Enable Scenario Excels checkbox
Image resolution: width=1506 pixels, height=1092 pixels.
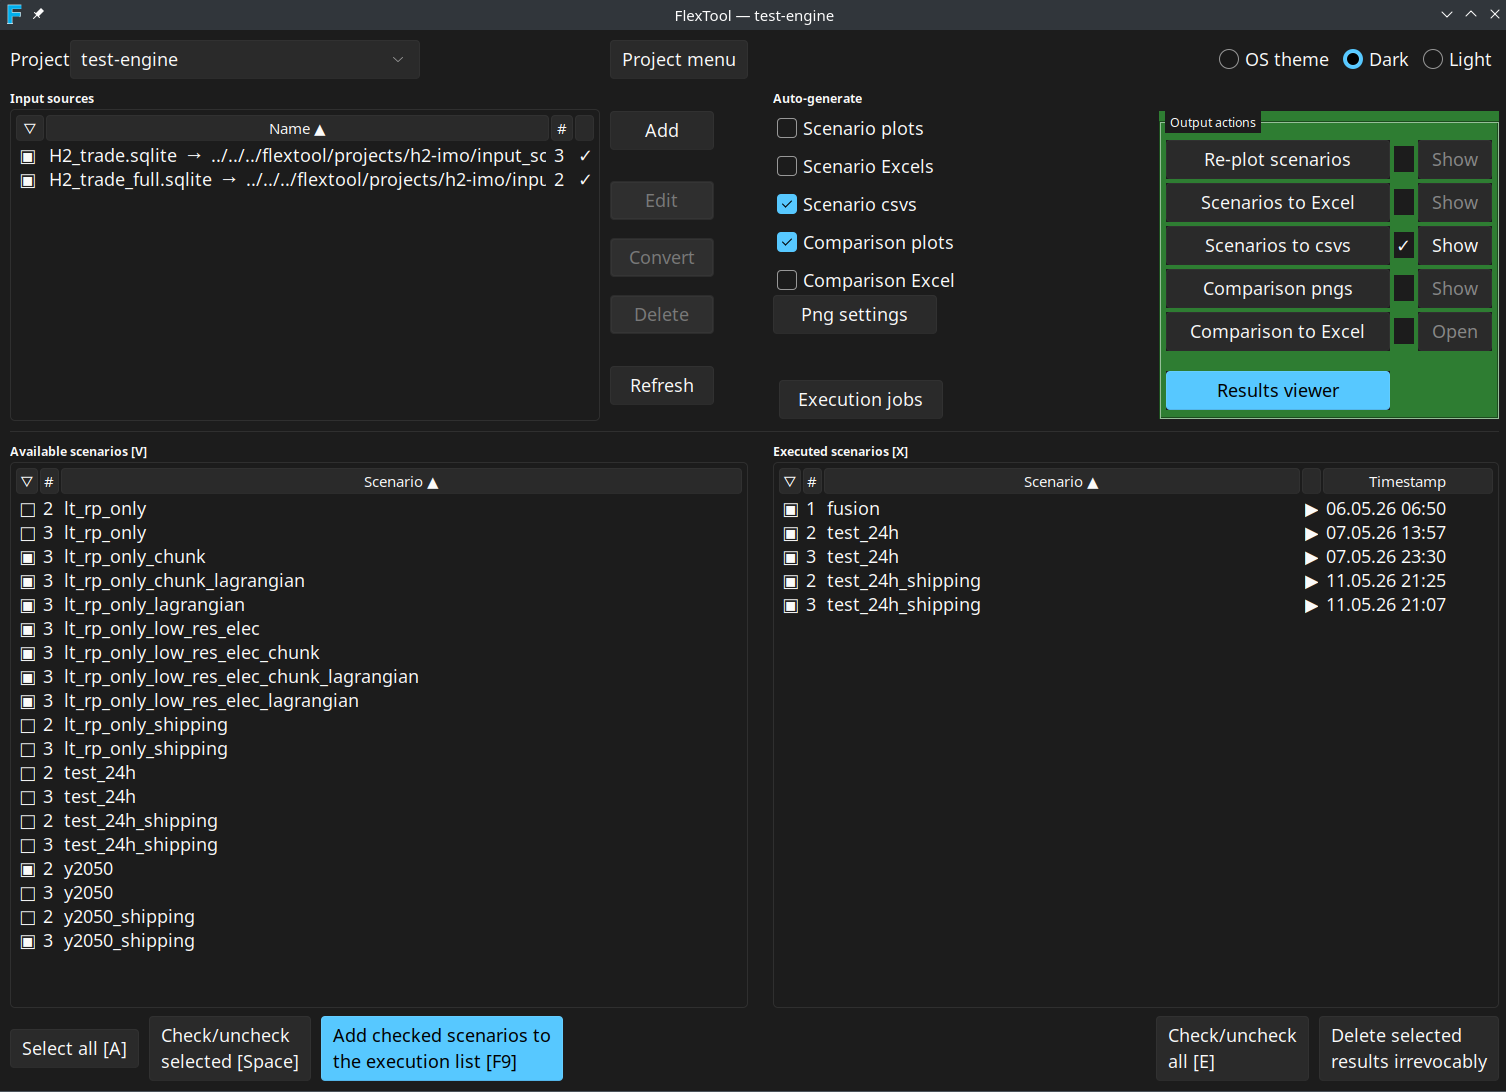(x=787, y=166)
